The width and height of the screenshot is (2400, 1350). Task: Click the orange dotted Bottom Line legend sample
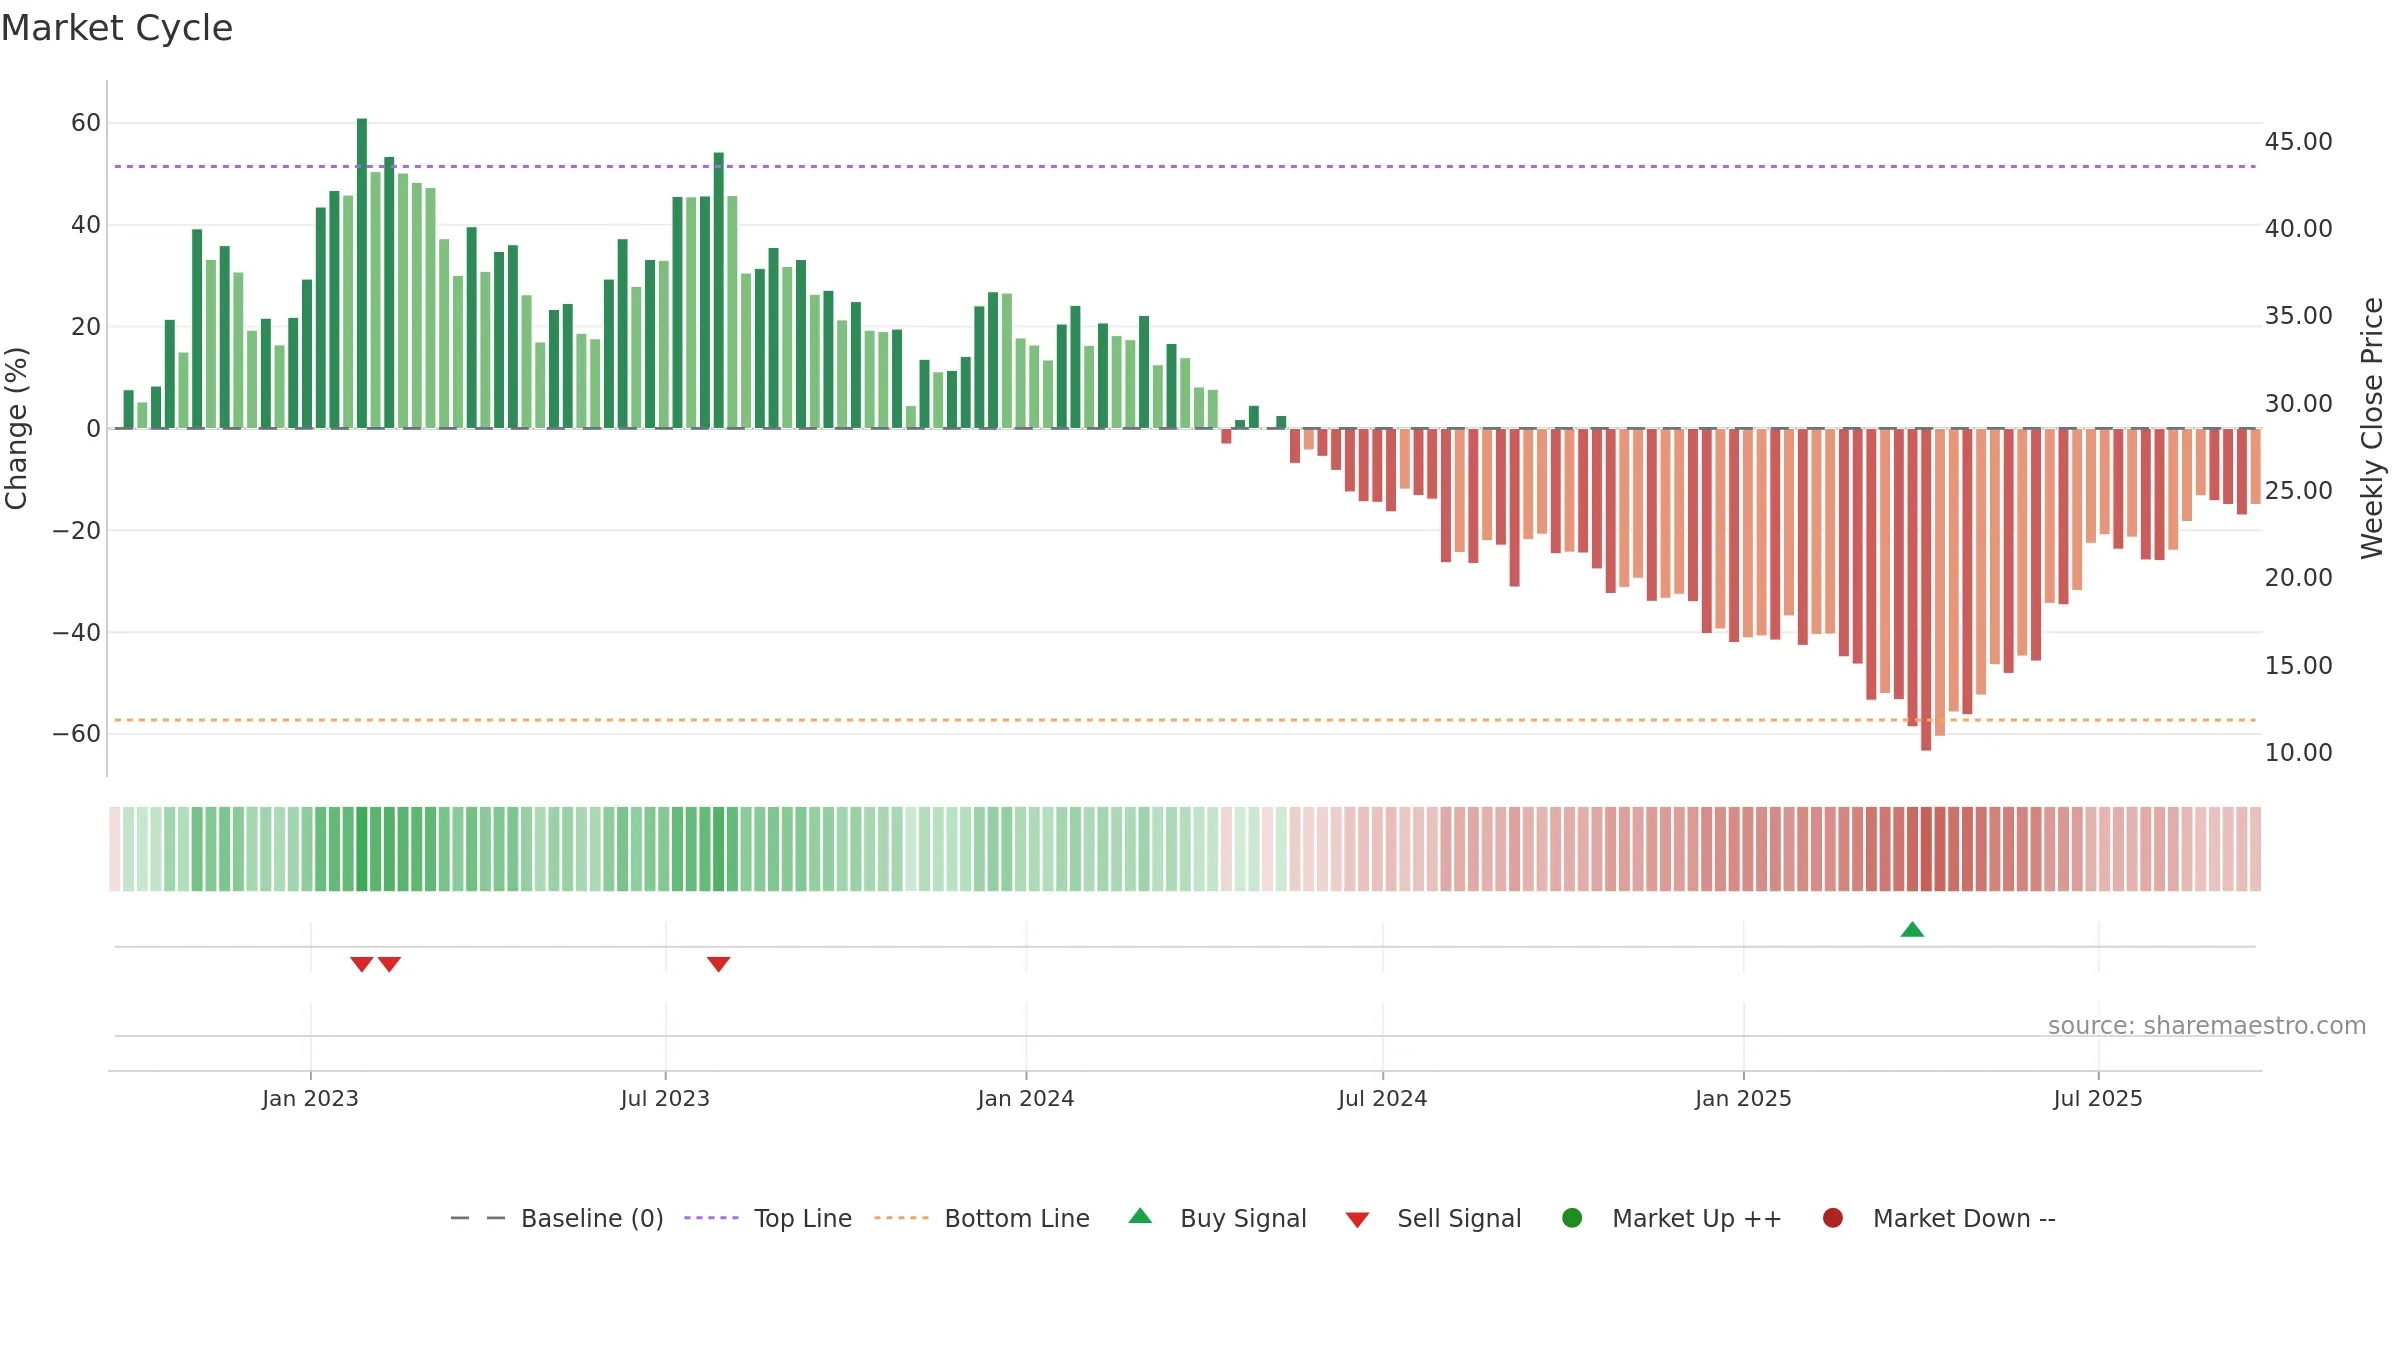click(x=901, y=1218)
